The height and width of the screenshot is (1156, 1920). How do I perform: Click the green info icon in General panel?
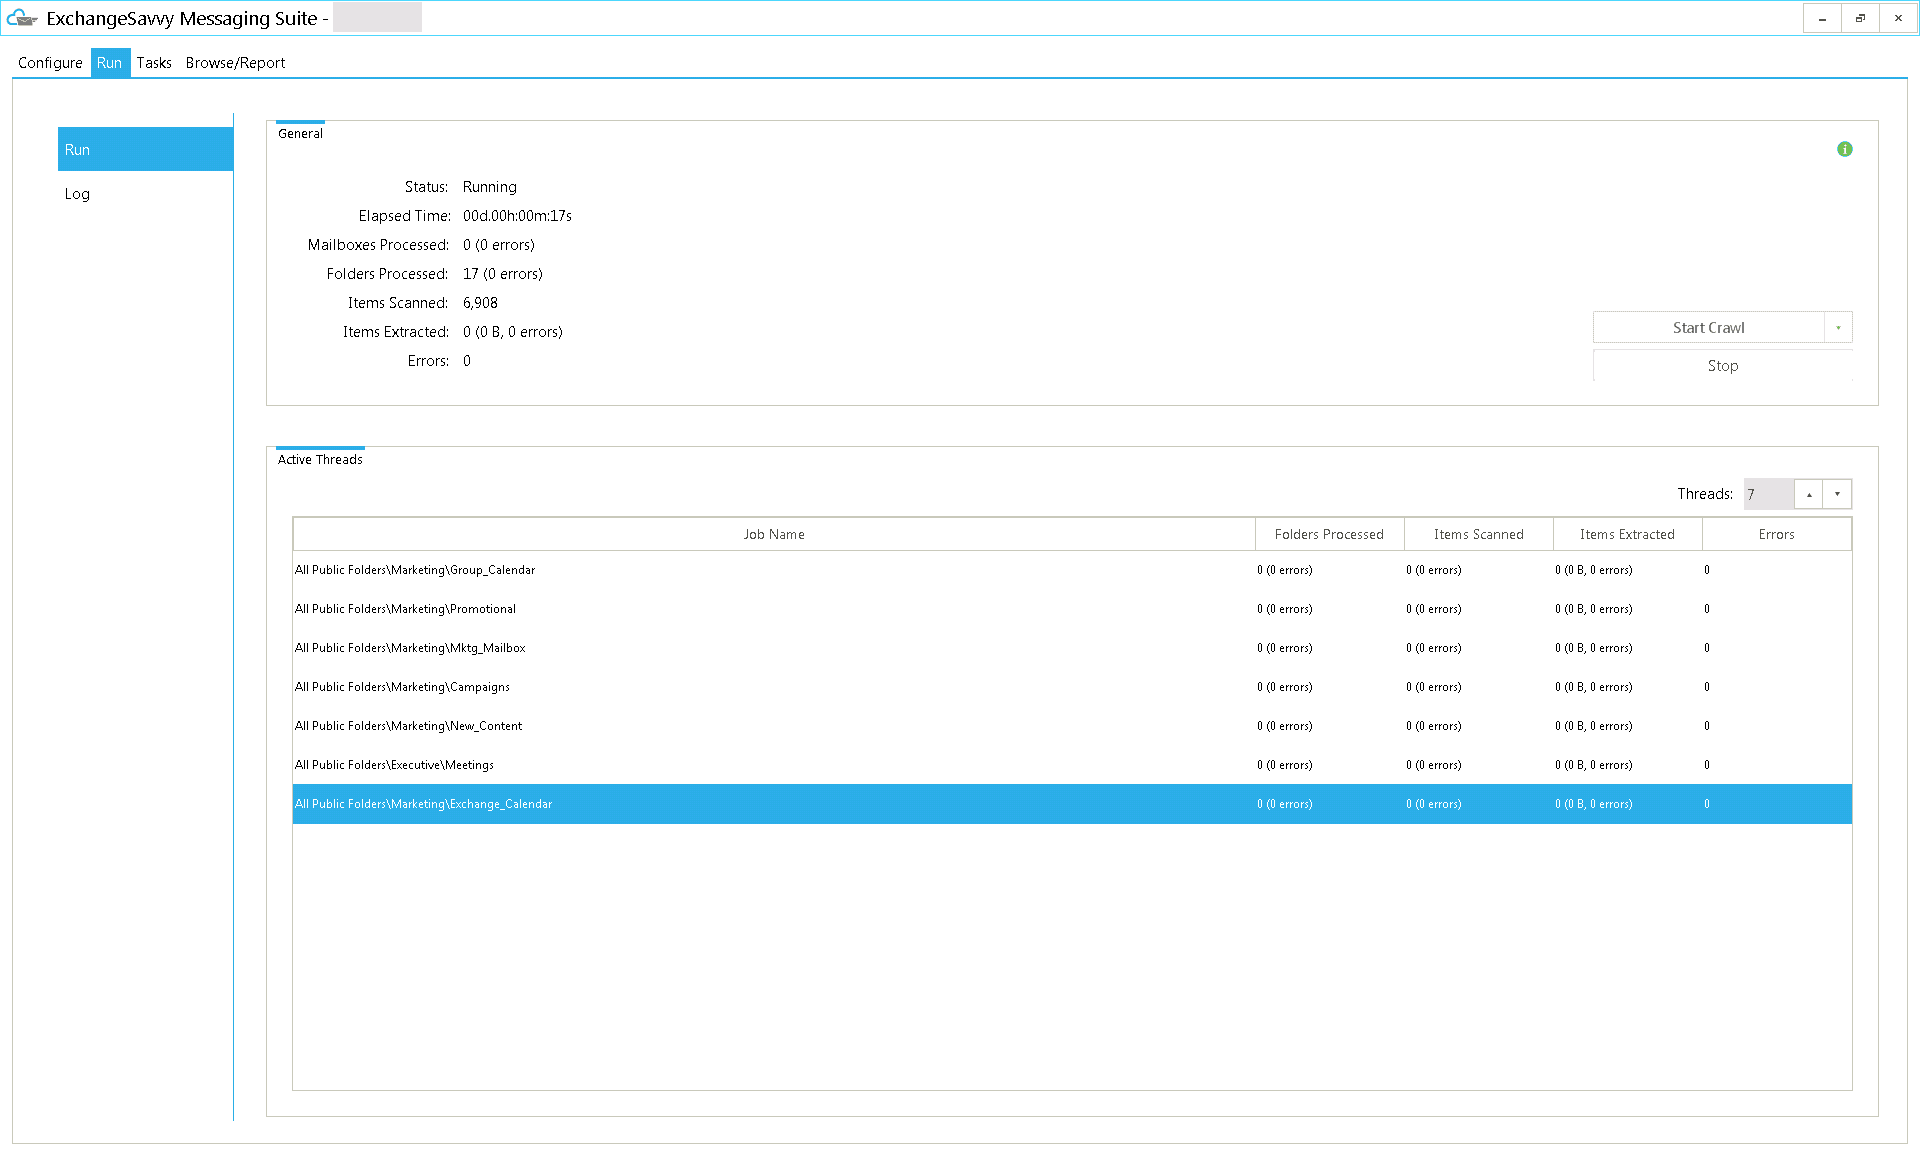tap(1845, 149)
